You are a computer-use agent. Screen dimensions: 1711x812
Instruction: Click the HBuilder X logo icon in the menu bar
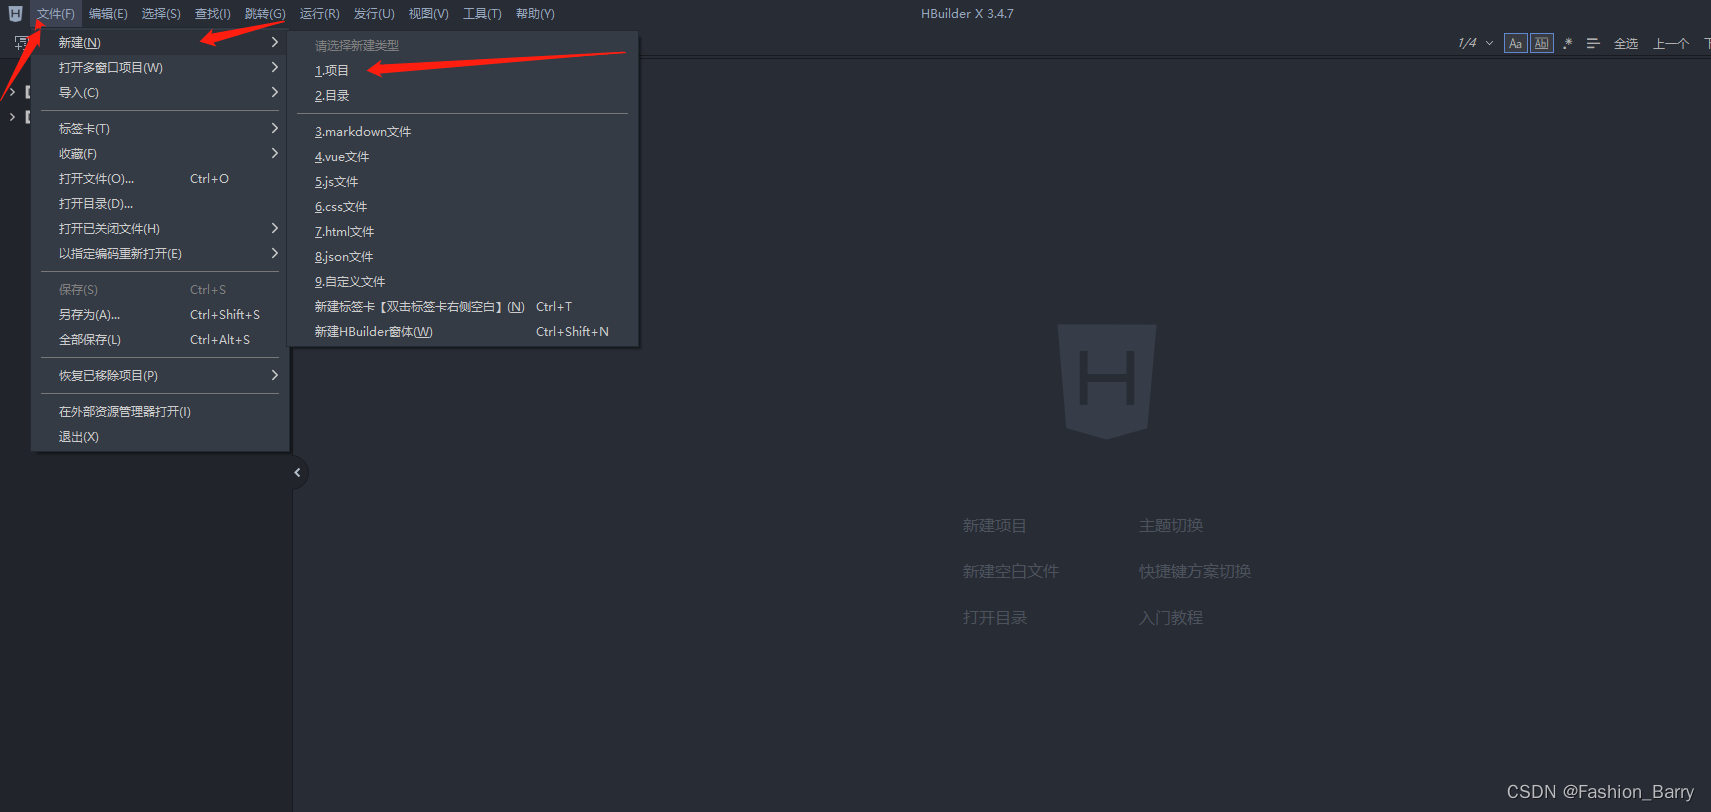[15, 14]
